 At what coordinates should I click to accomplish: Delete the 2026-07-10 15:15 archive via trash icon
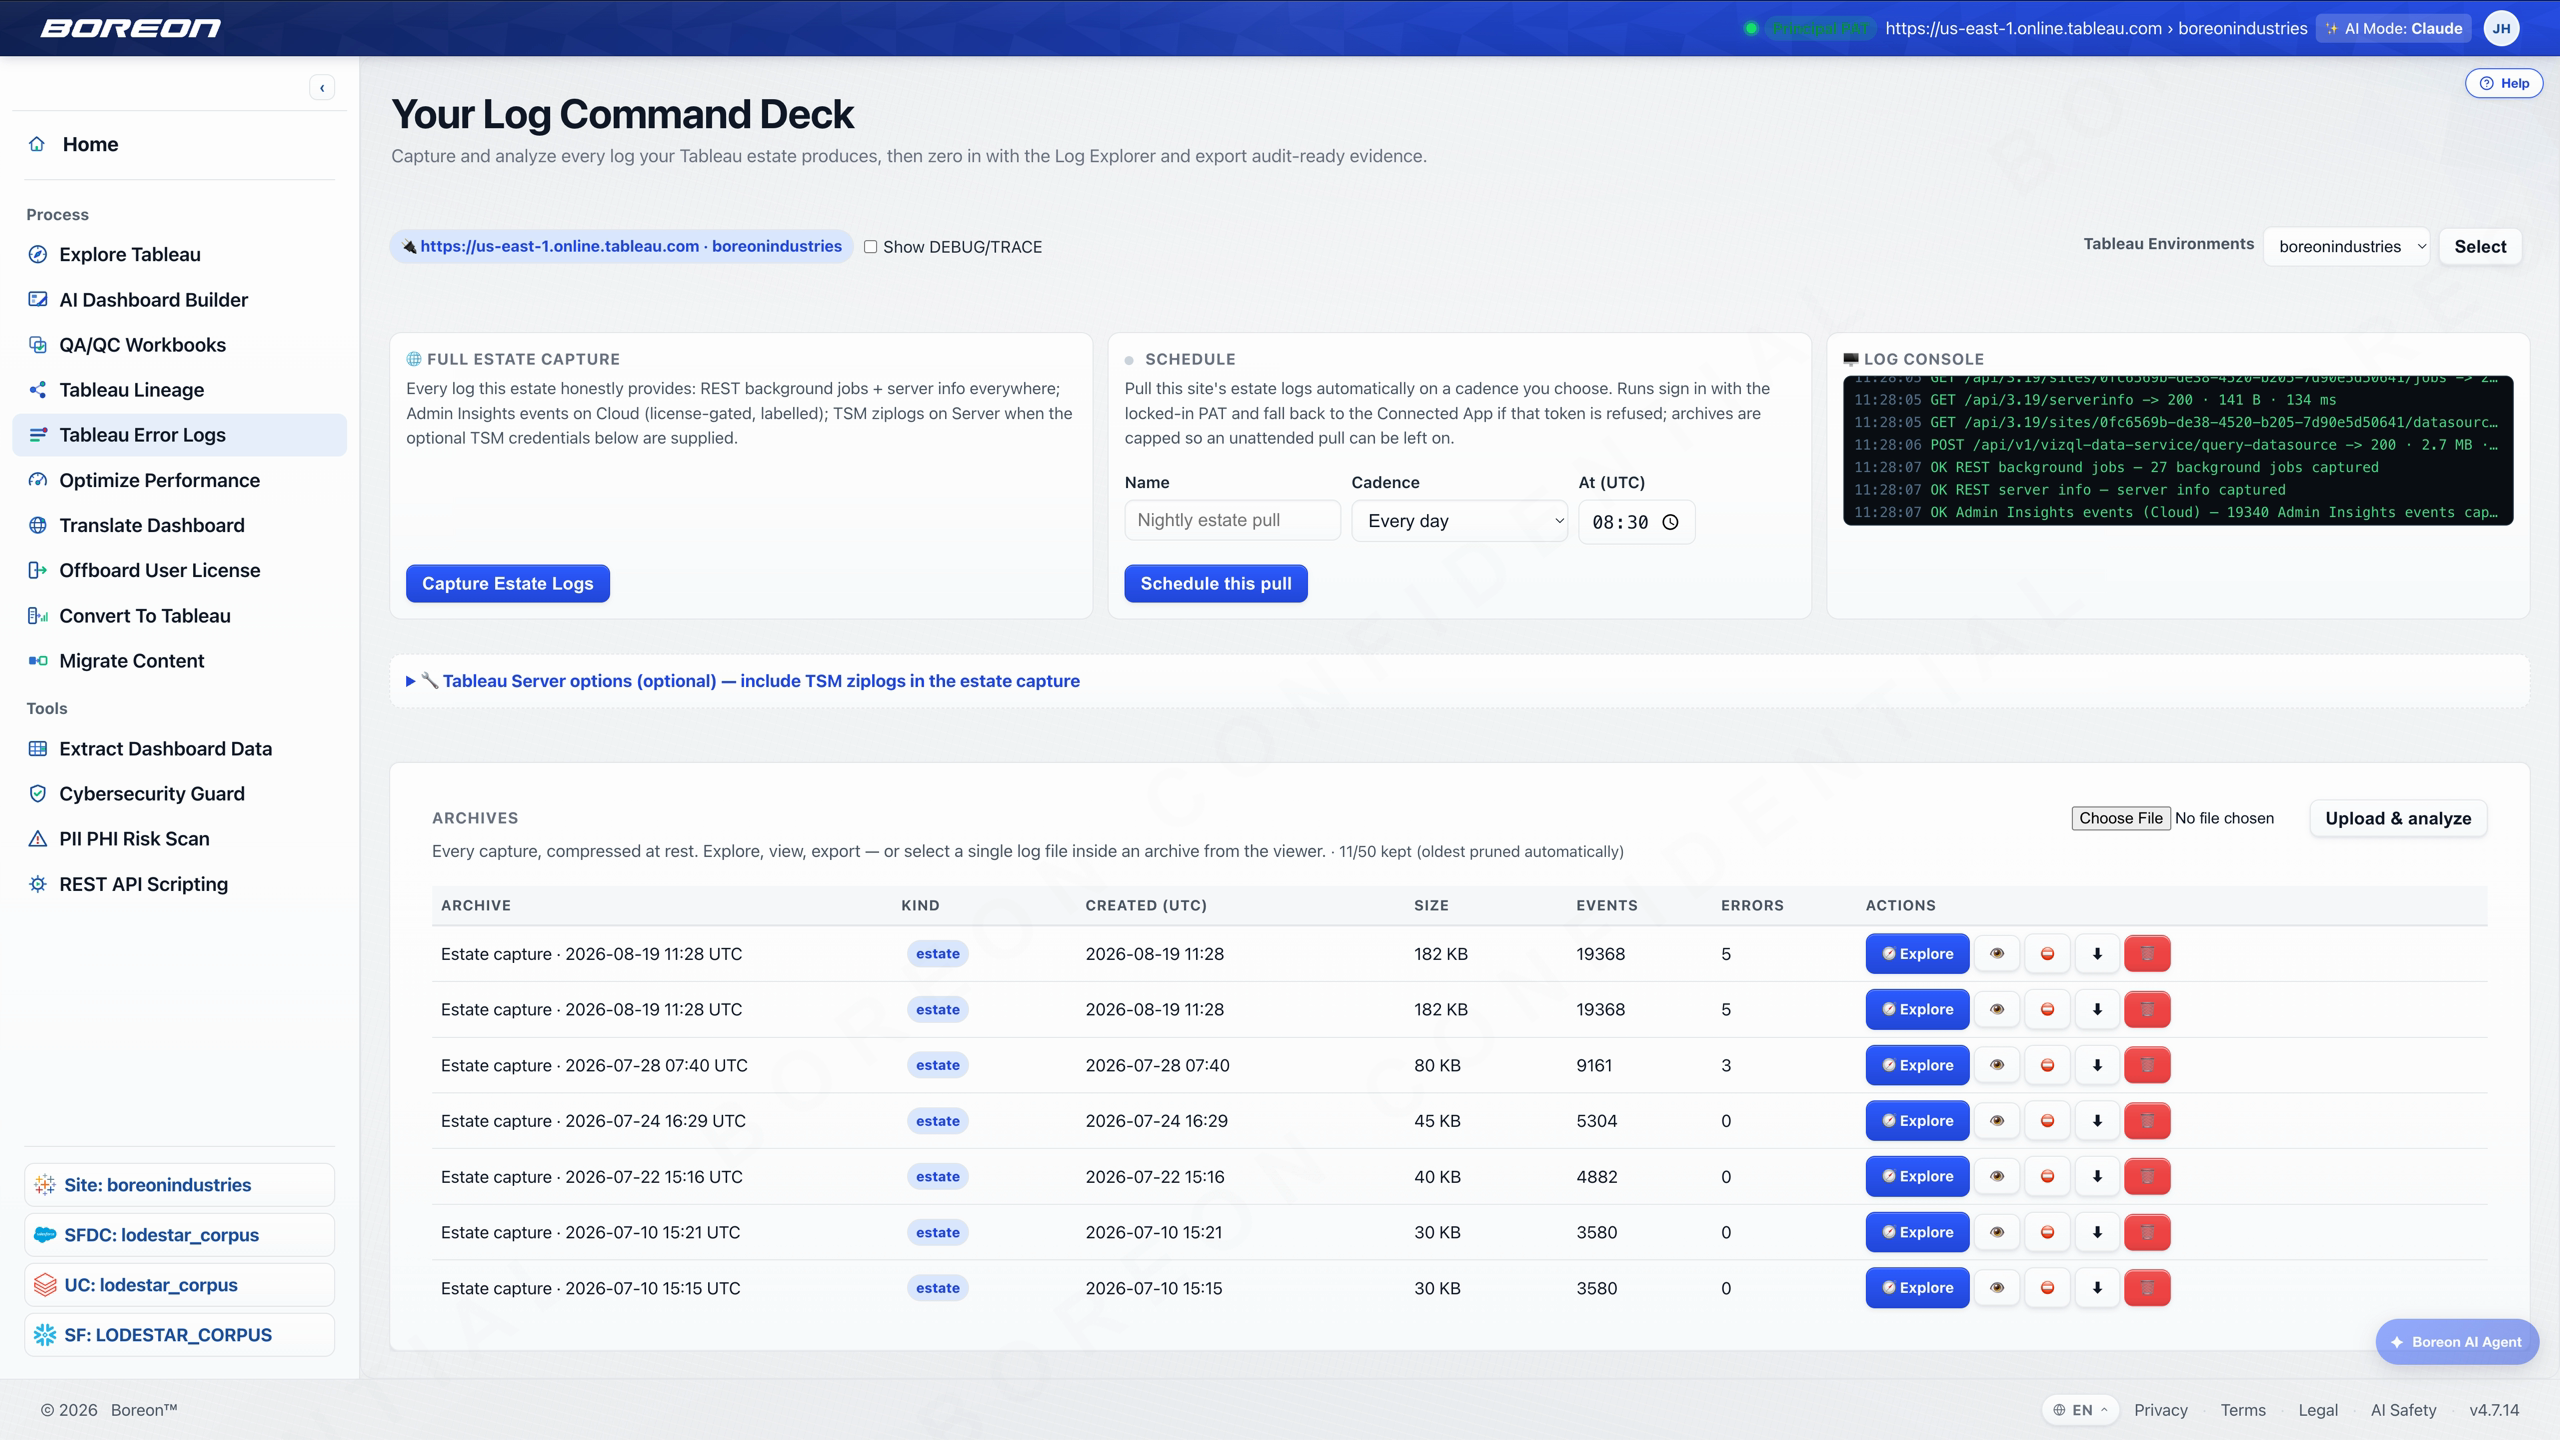[x=2147, y=1288]
